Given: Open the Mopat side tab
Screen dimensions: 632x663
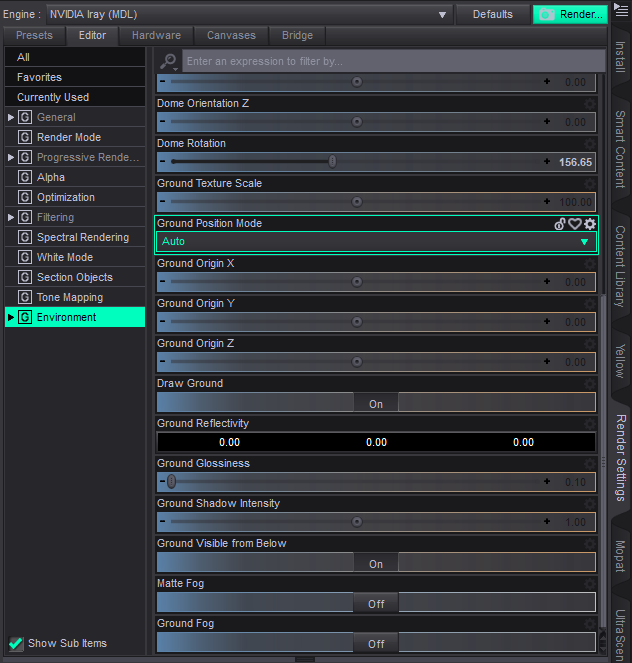Looking at the screenshot, I should (x=620, y=556).
